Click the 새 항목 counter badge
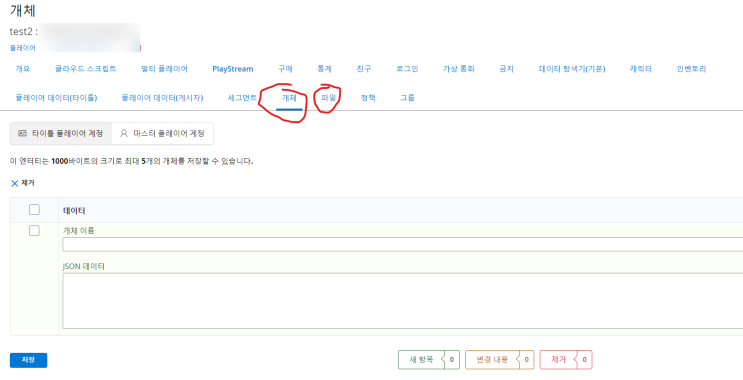This screenshot has width=743, height=380. click(428, 360)
